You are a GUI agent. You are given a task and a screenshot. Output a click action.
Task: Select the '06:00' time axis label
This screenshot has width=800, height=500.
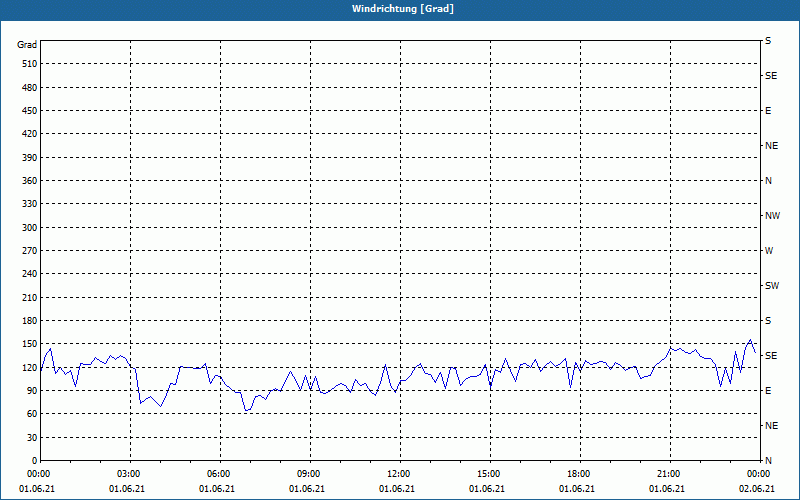[x=220, y=473]
